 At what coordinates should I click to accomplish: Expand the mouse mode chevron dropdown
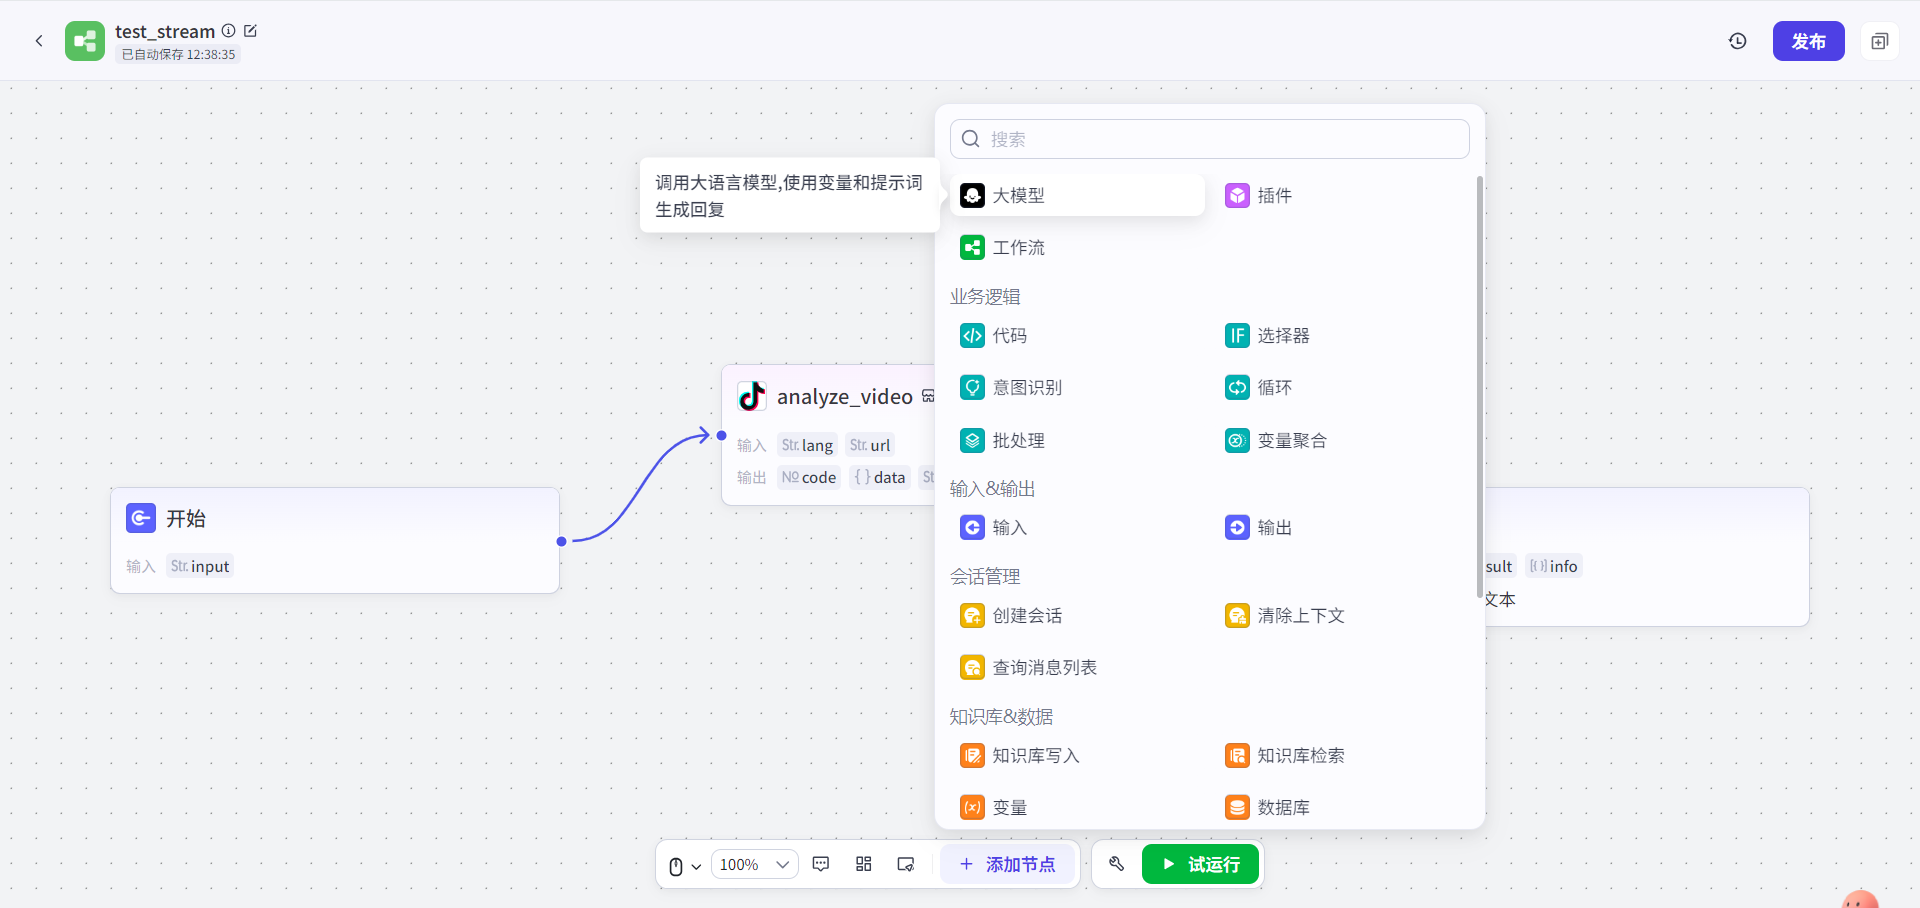(x=695, y=866)
